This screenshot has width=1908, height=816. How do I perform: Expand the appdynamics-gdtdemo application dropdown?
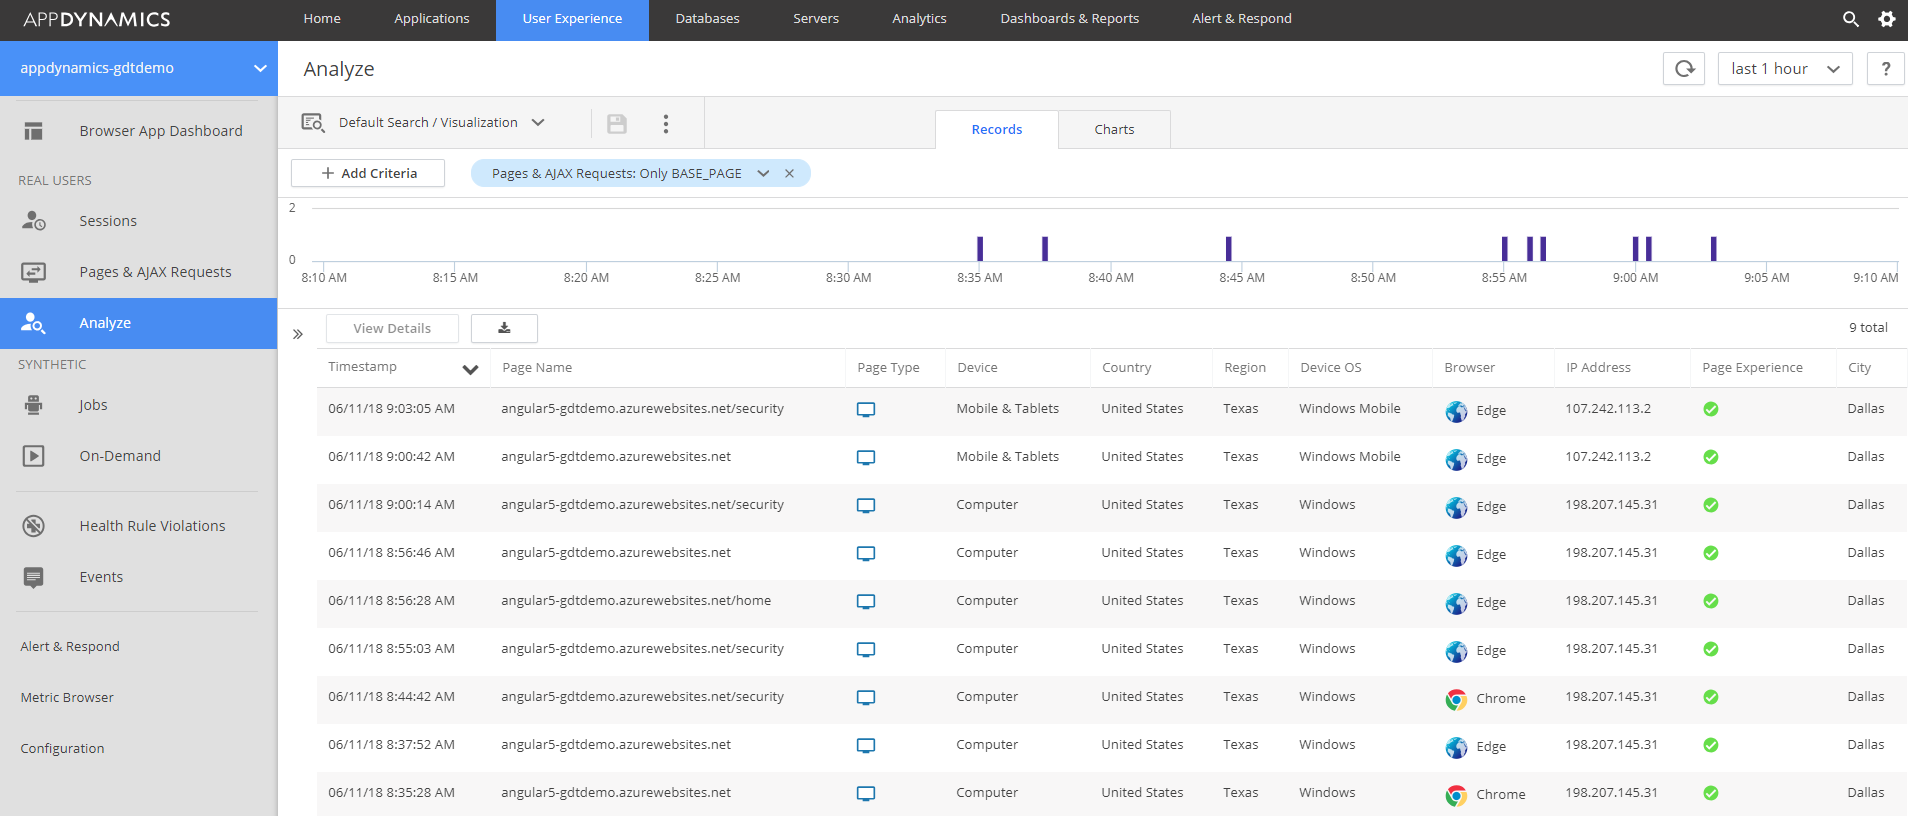click(x=260, y=68)
